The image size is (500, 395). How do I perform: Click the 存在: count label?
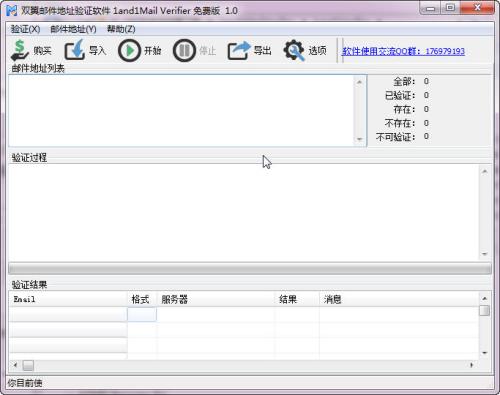tap(404, 110)
